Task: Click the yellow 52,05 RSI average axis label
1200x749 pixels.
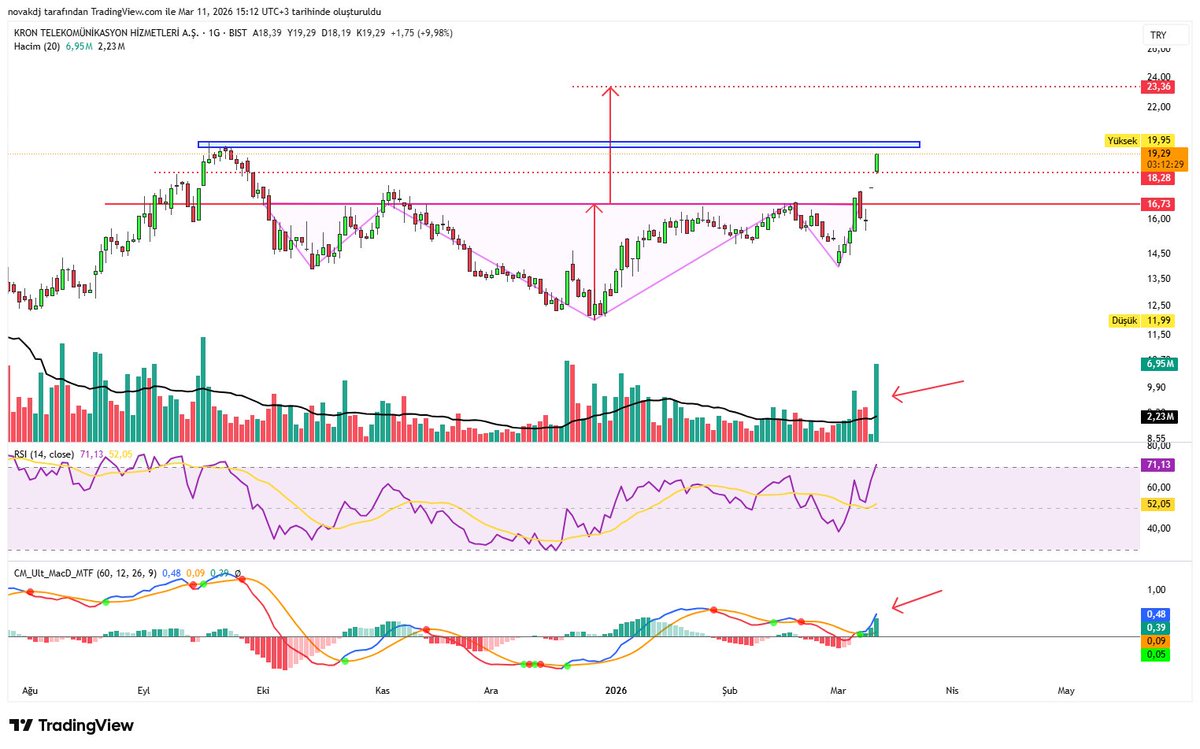Action: (1158, 506)
